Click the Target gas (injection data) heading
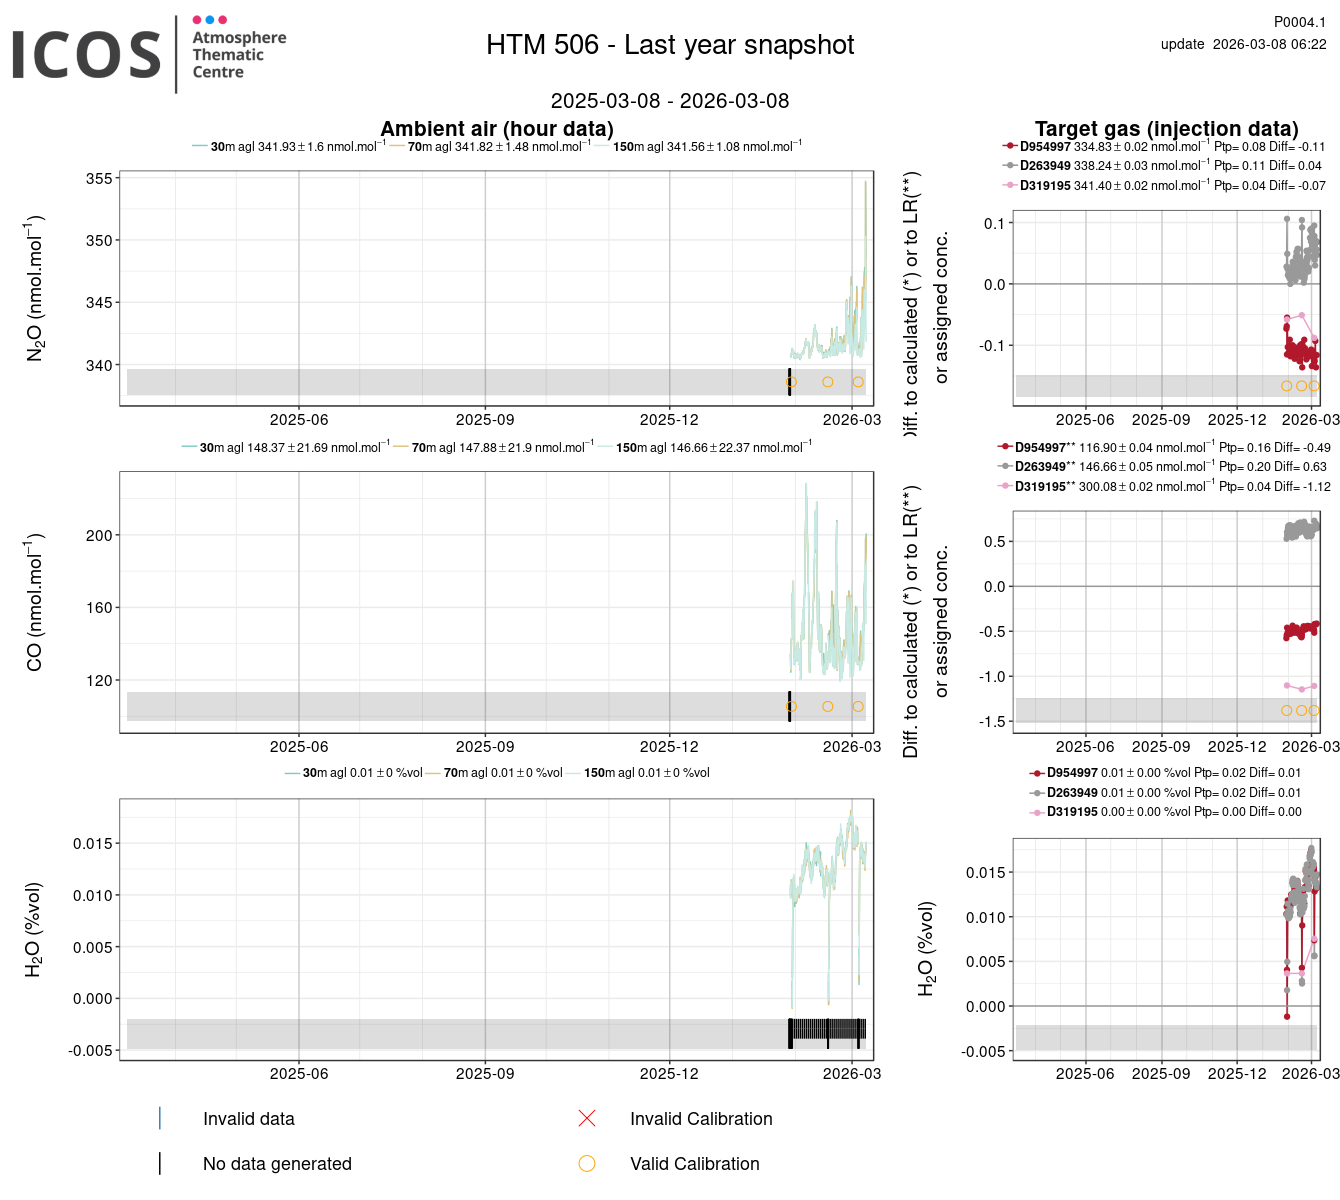This screenshot has height=1200, width=1340. coord(1166,128)
